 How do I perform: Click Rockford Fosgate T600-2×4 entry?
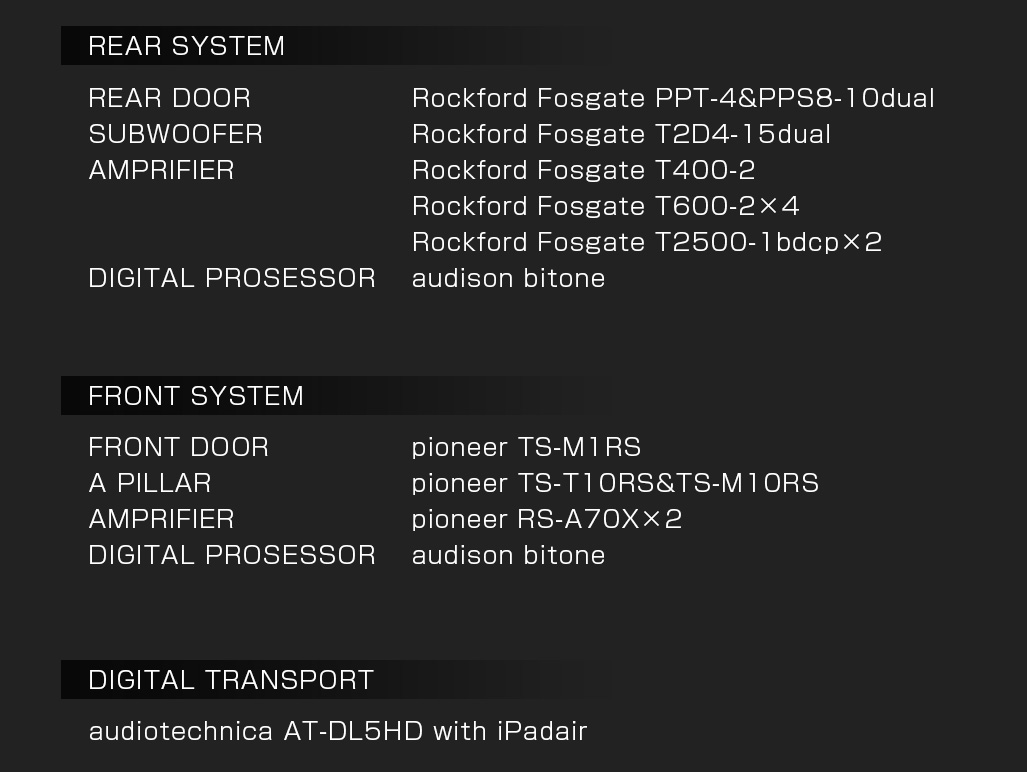(x=606, y=206)
